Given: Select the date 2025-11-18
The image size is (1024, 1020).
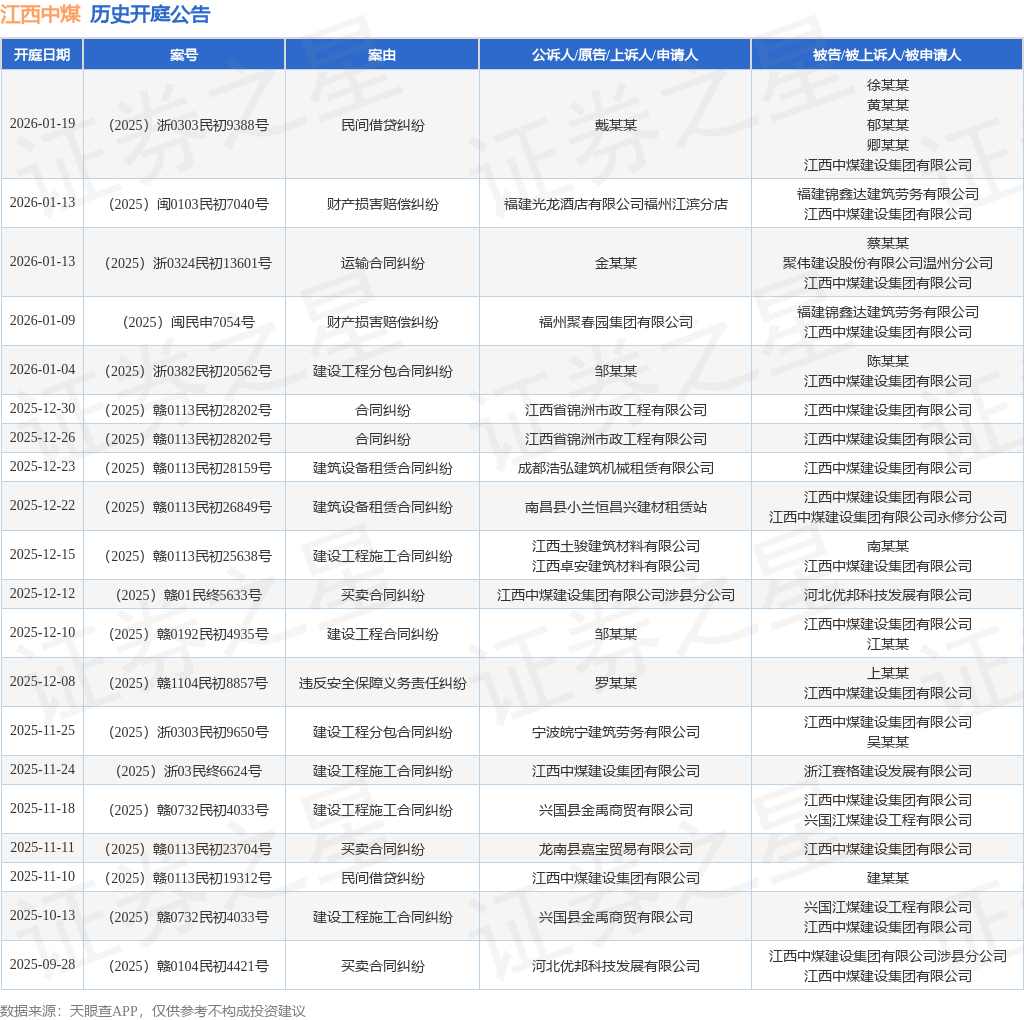Looking at the screenshot, I should pos(42,808).
